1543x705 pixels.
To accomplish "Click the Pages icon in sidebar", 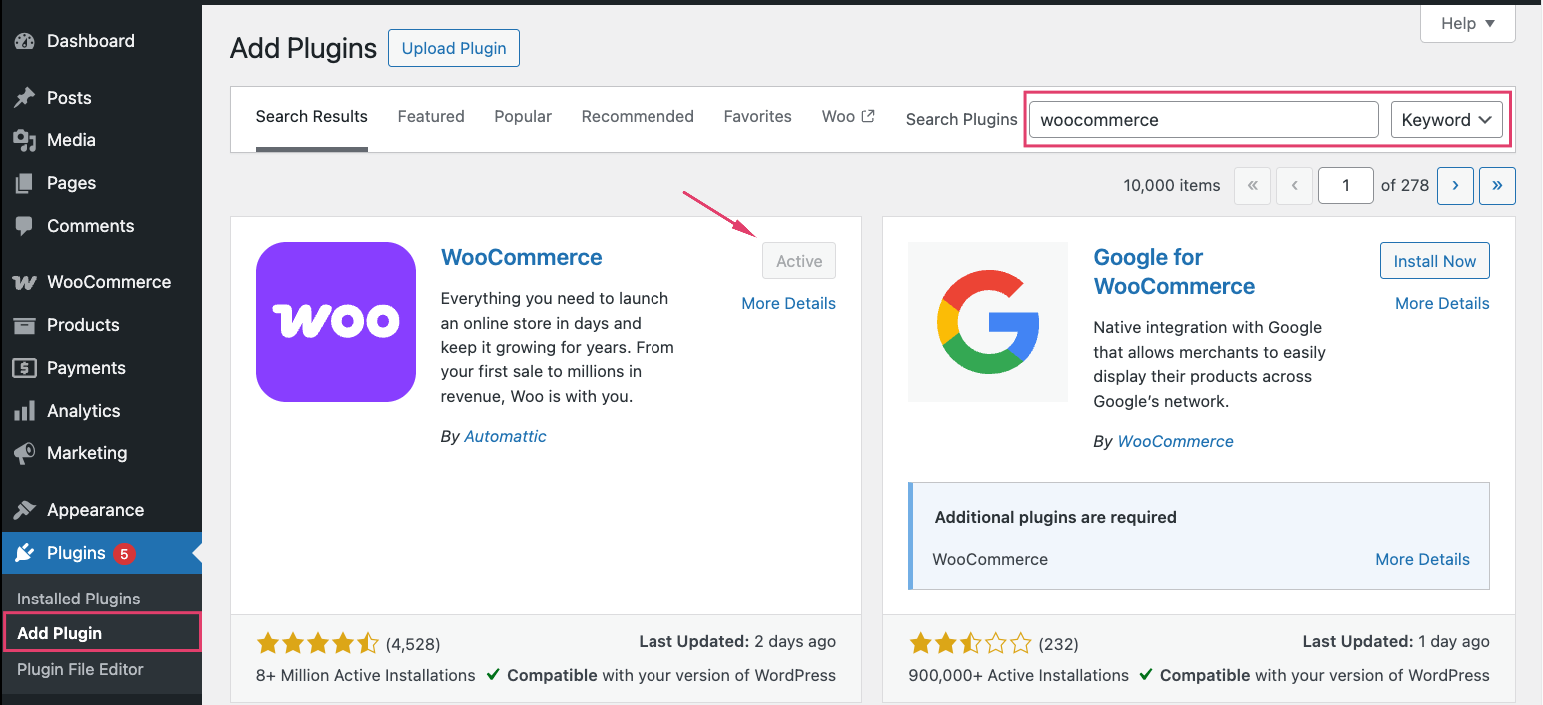I will pyautogui.click(x=24, y=183).
